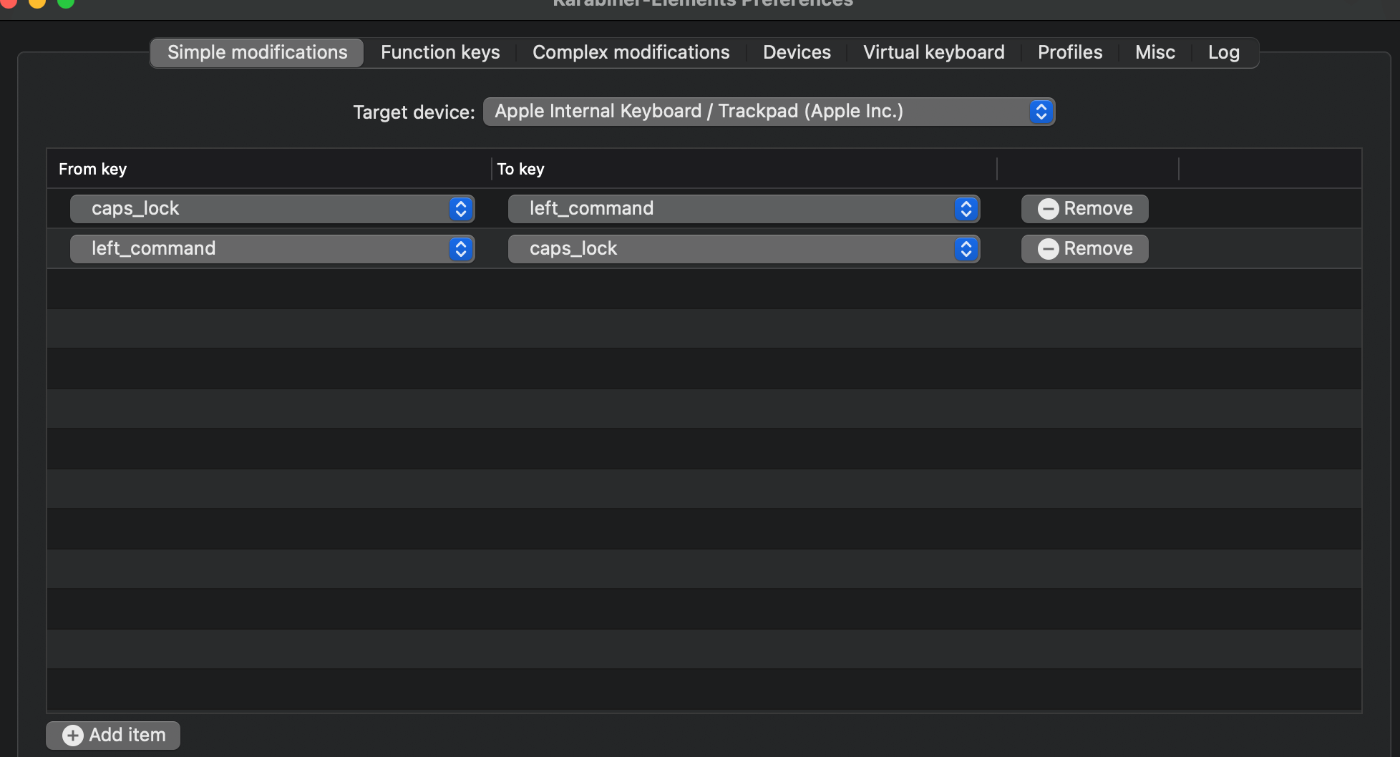Switch to the Complex modifications tab
The image size is (1400, 757).
click(x=631, y=53)
